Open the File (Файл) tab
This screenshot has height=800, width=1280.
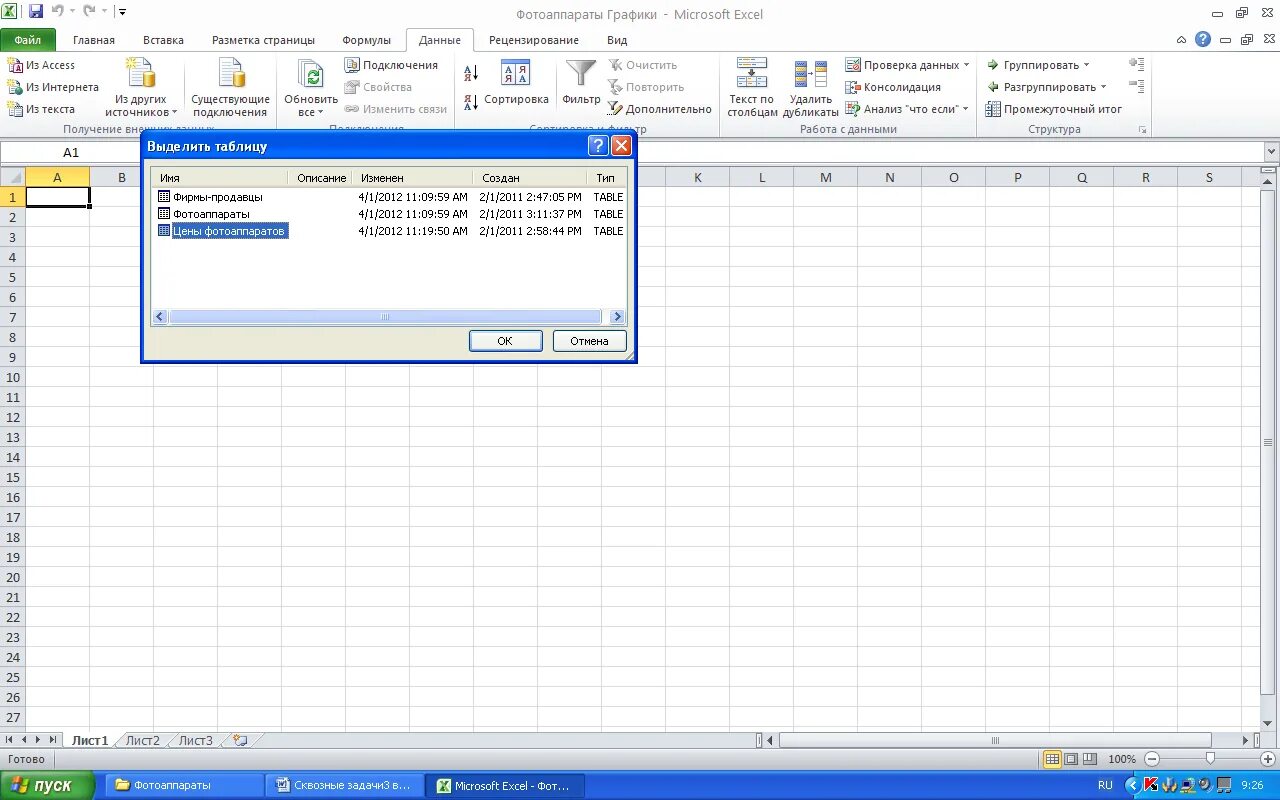tap(28, 40)
